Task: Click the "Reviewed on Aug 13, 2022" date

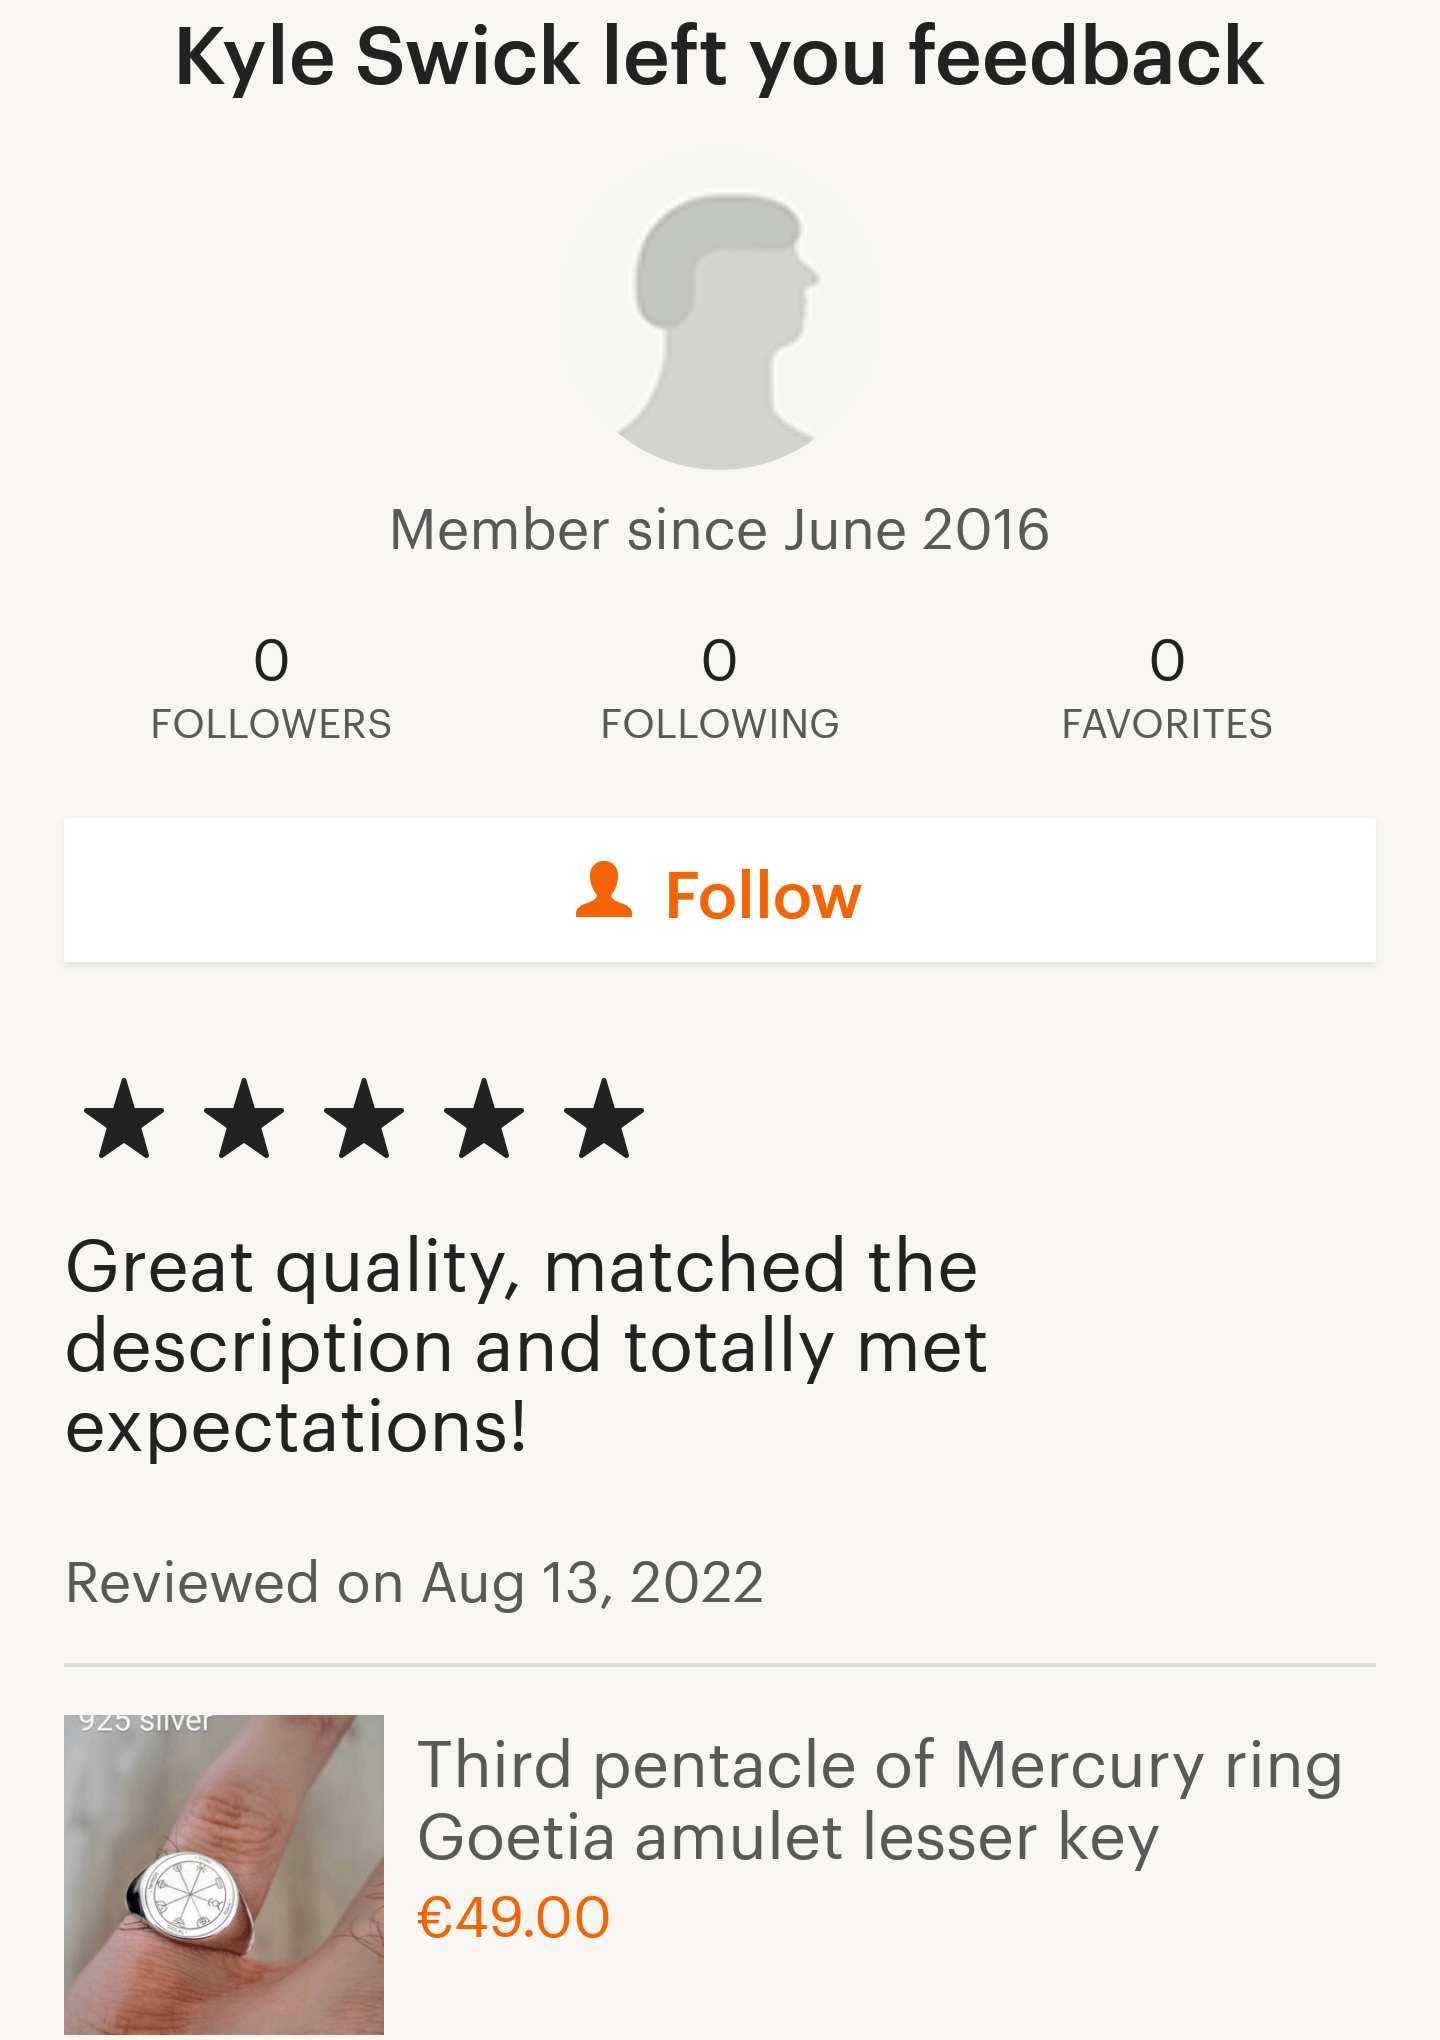Action: point(414,1583)
